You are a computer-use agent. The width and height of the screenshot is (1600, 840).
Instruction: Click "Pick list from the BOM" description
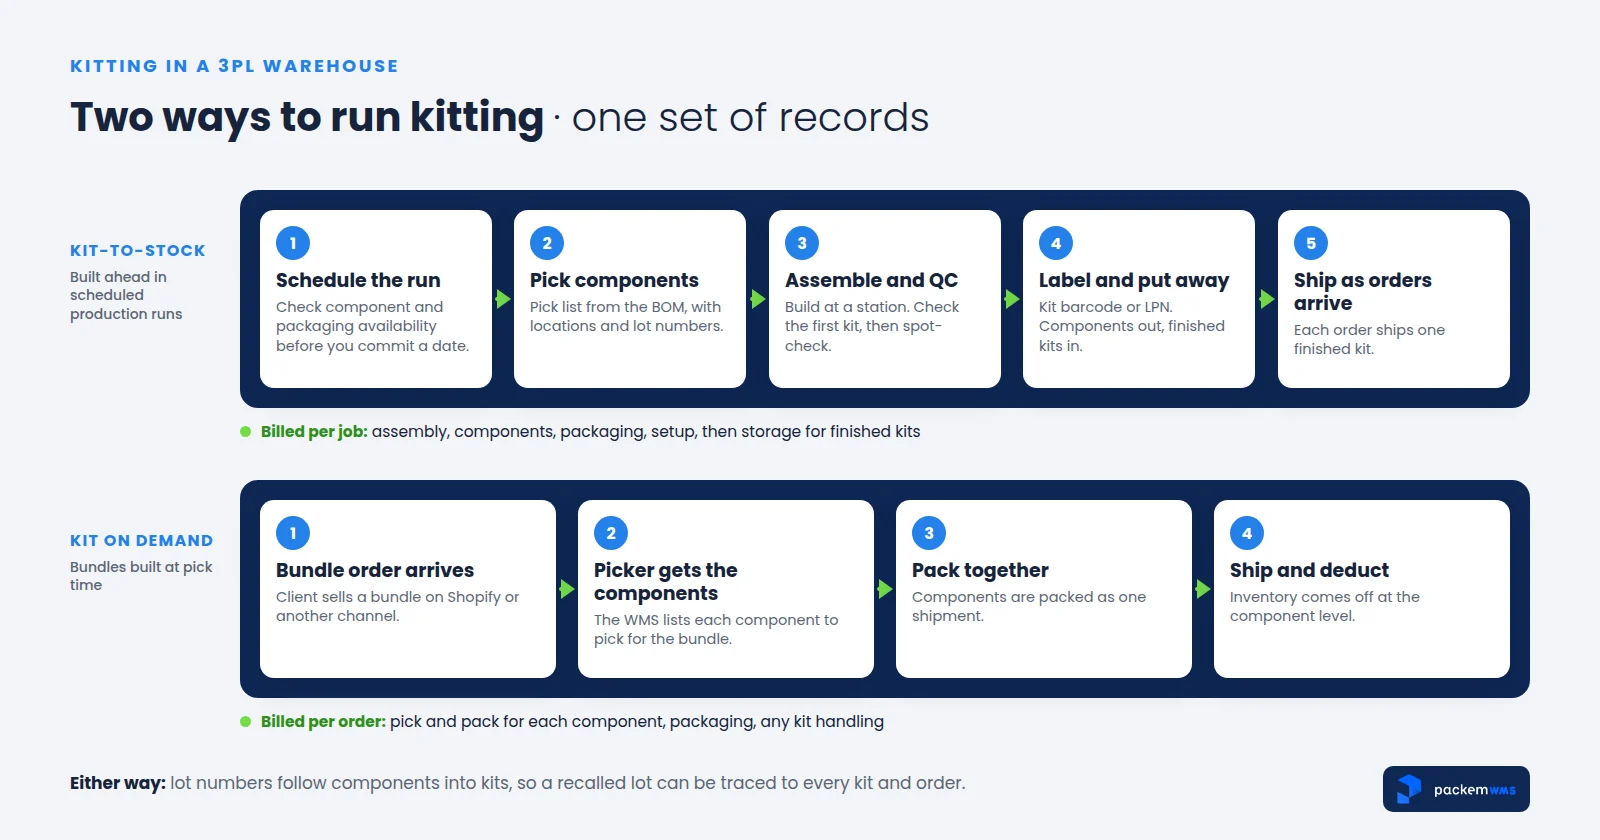click(x=627, y=316)
